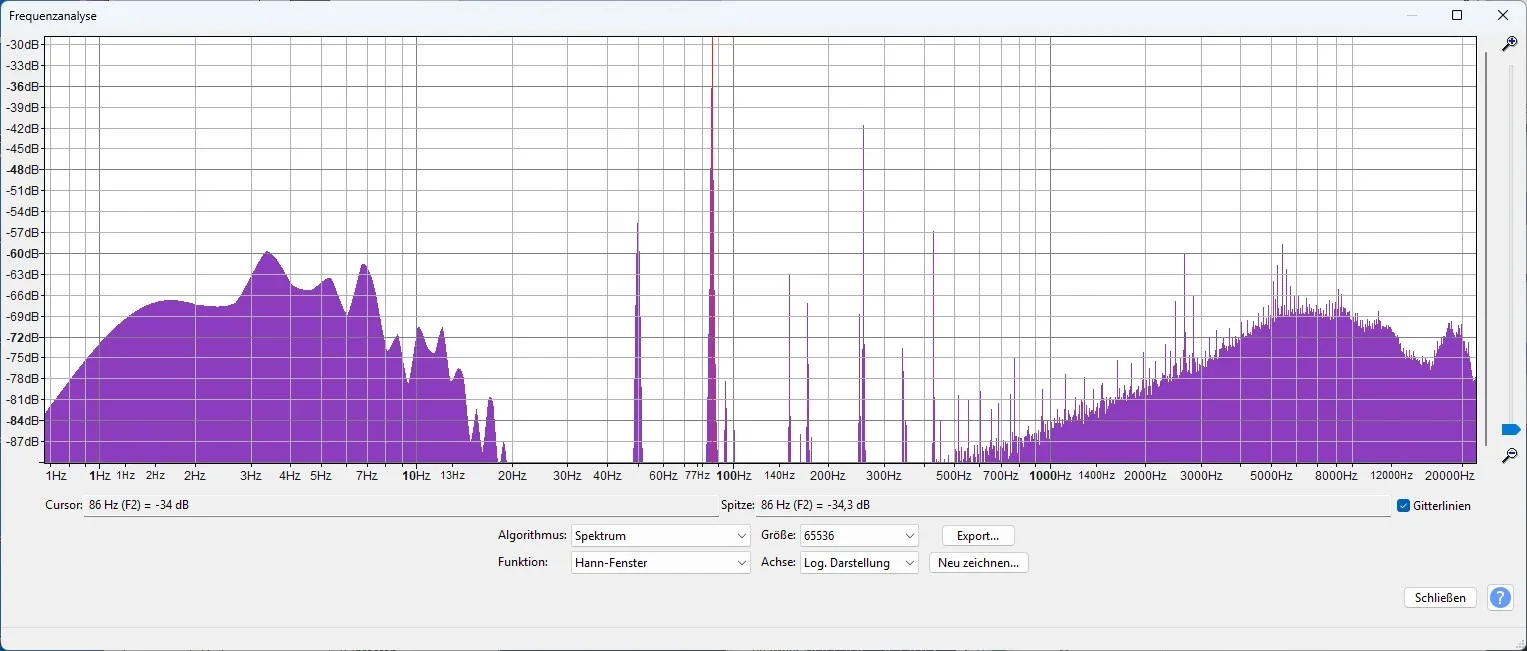The height and width of the screenshot is (651, 1527).
Task: Click the 5000Hz label on the frequency axis
Action: (1272, 476)
